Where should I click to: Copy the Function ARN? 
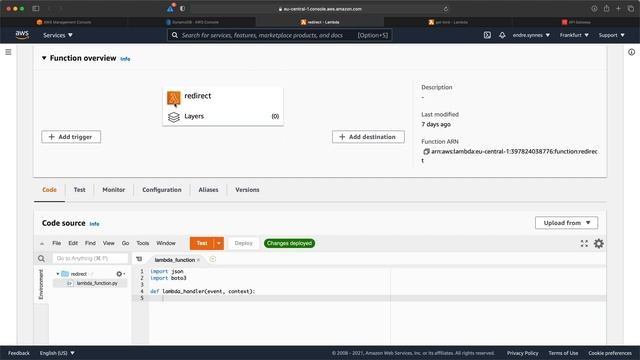tap(426, 151)
